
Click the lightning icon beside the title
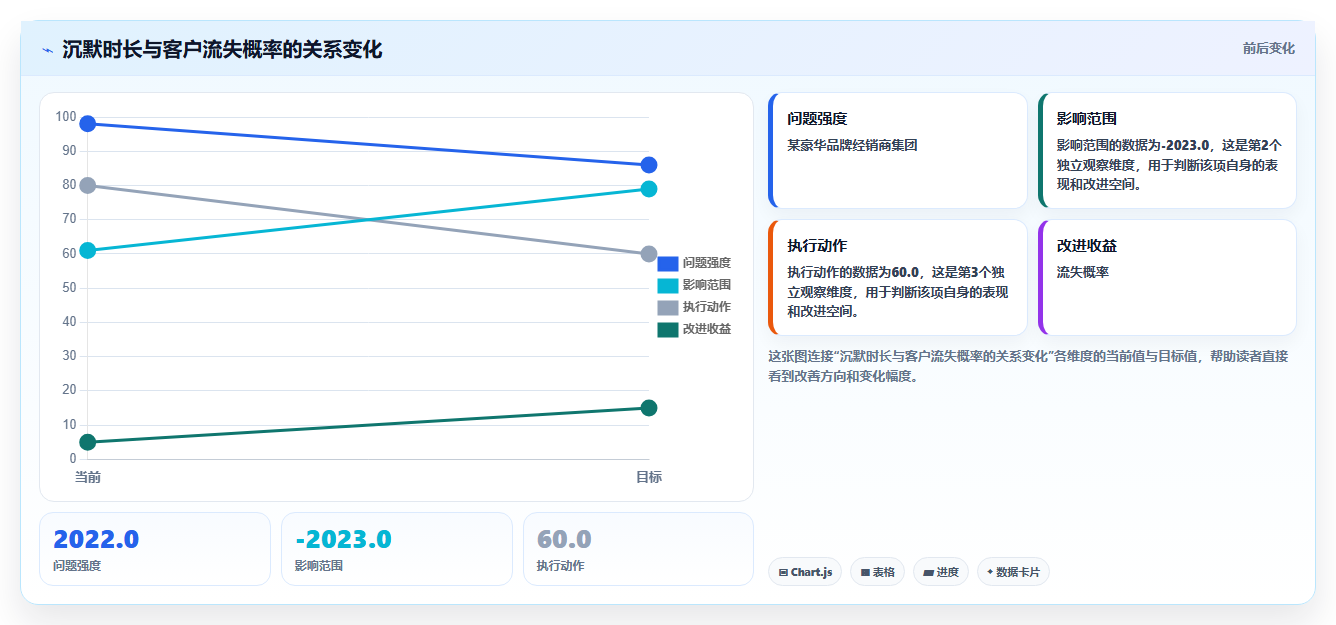pos(47,50)
